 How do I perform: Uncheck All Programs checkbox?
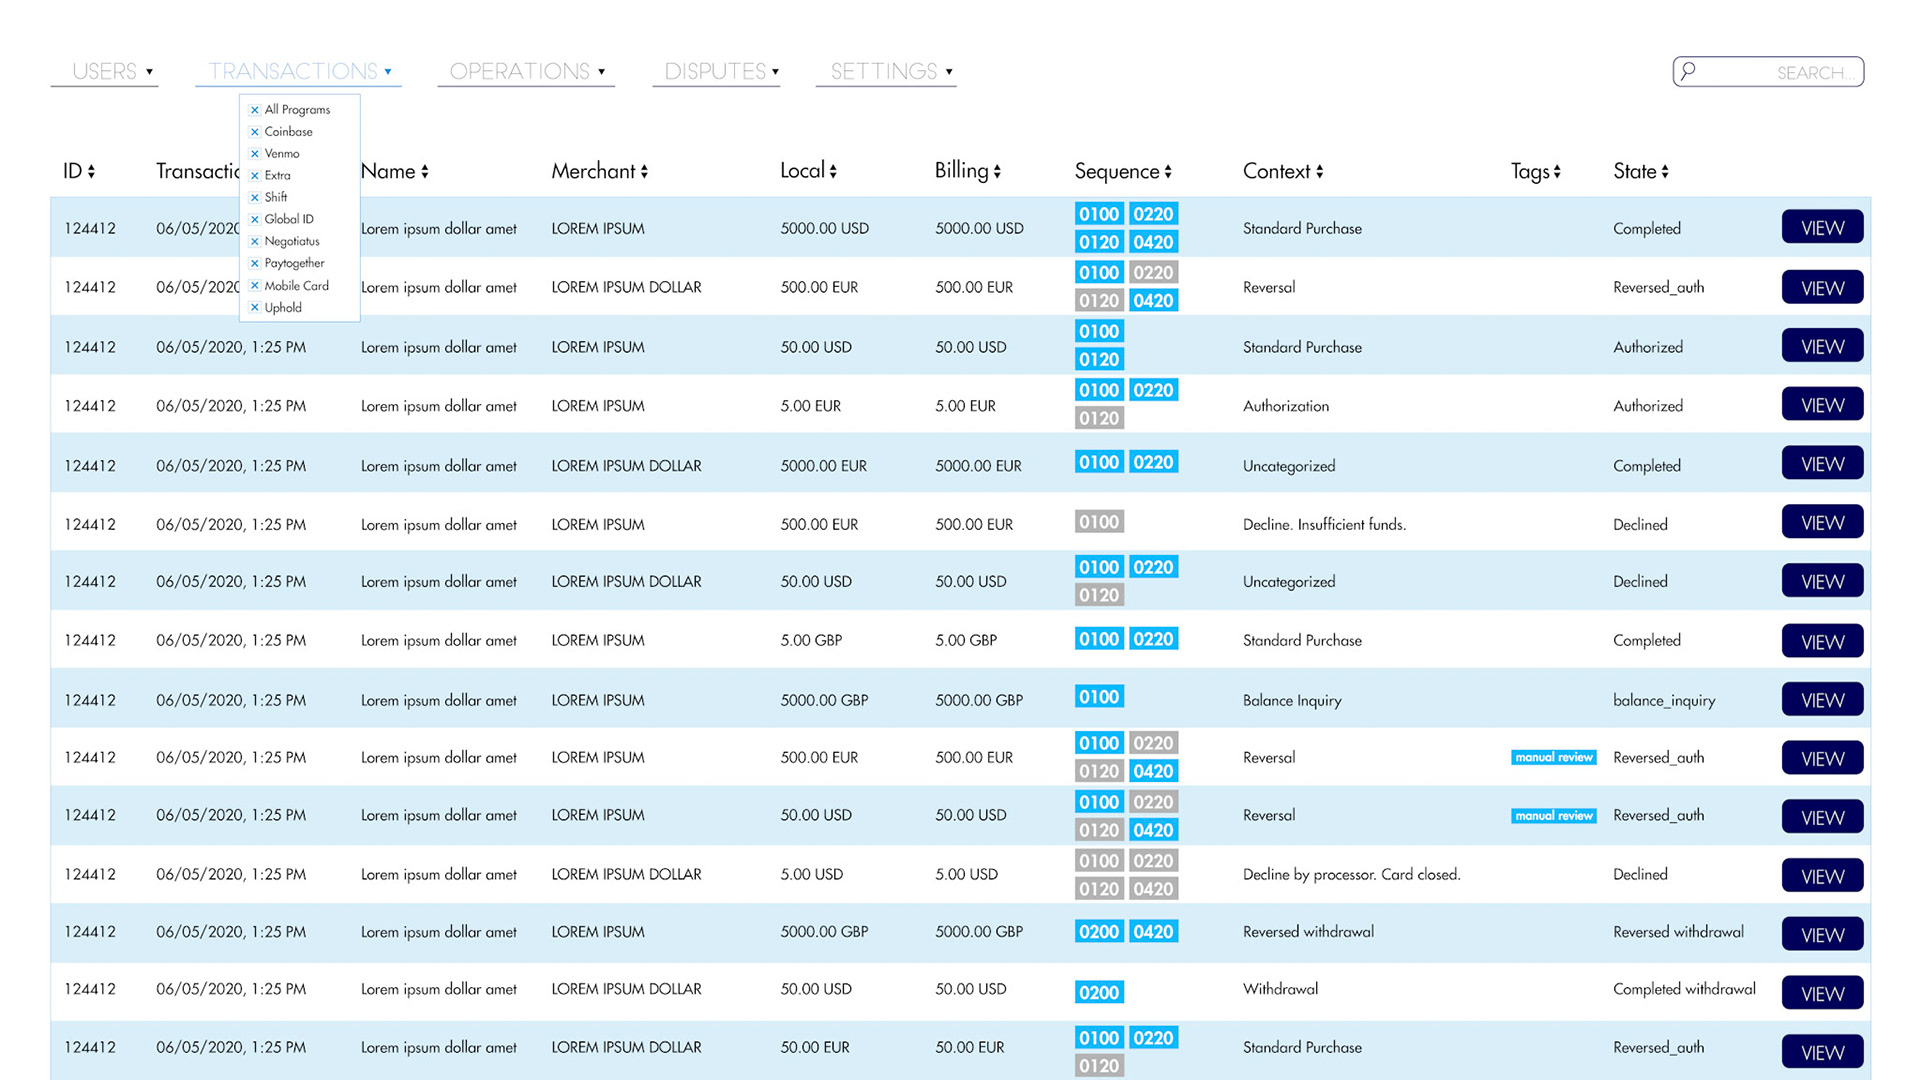(x=255, y=110)
